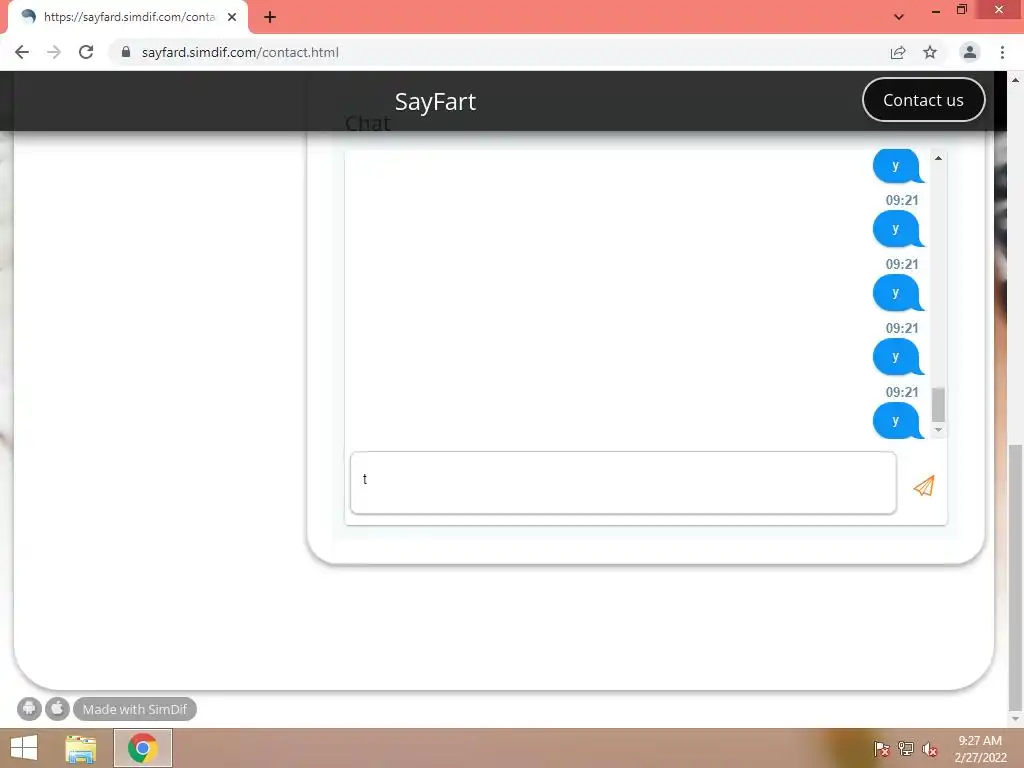
Task: Open File Explorer from the taskbar
Action: click(80, 748)
